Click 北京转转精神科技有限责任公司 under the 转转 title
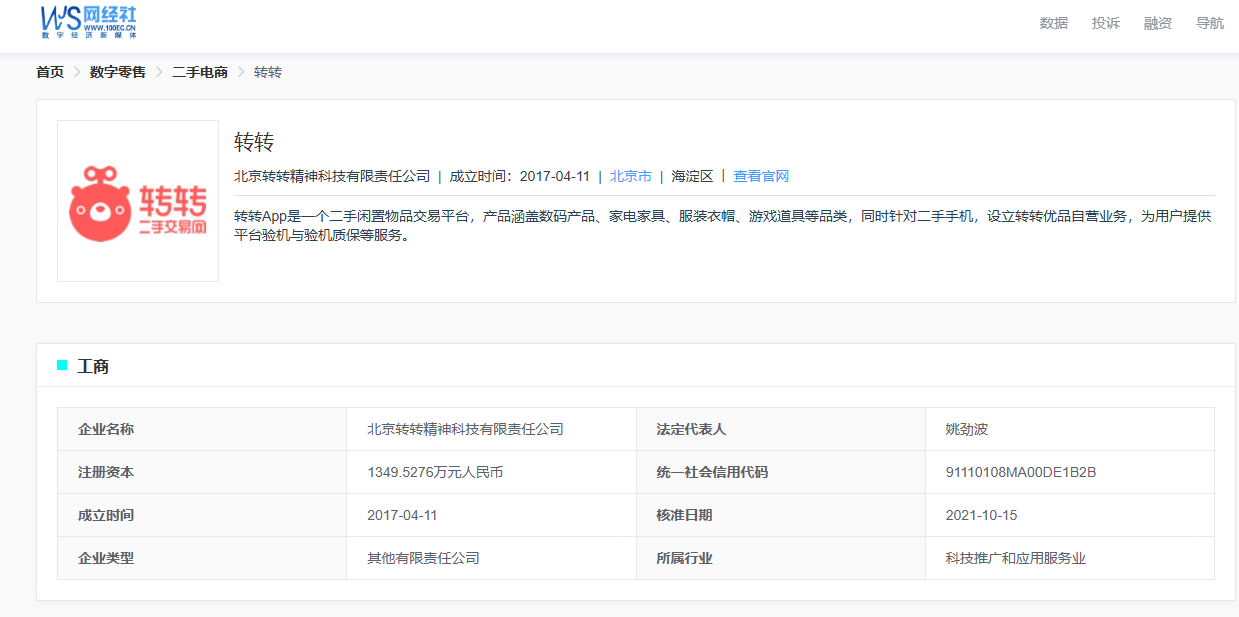 point(332,176)
